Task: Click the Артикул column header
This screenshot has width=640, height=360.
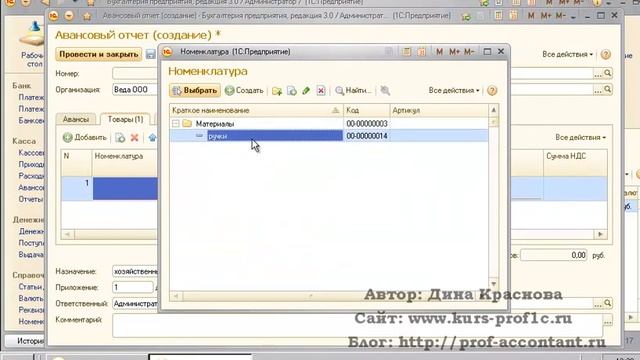Action: click(x=439, y=110)
